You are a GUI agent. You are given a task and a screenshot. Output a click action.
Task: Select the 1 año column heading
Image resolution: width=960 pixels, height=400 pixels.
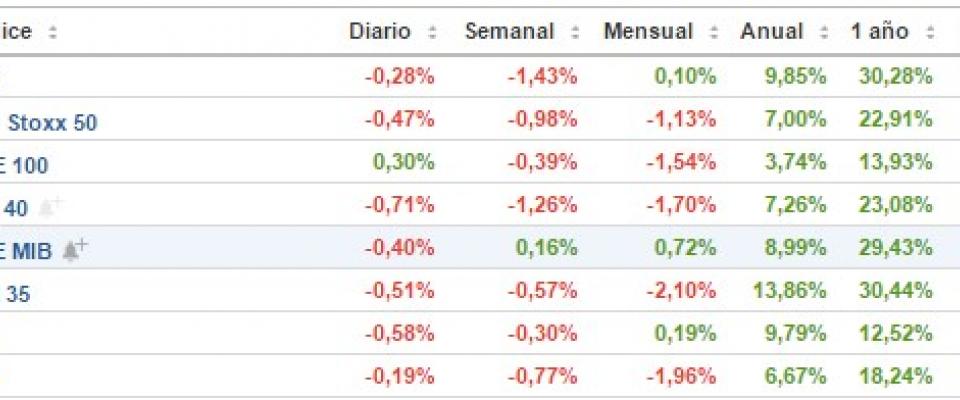click(880, 31)
